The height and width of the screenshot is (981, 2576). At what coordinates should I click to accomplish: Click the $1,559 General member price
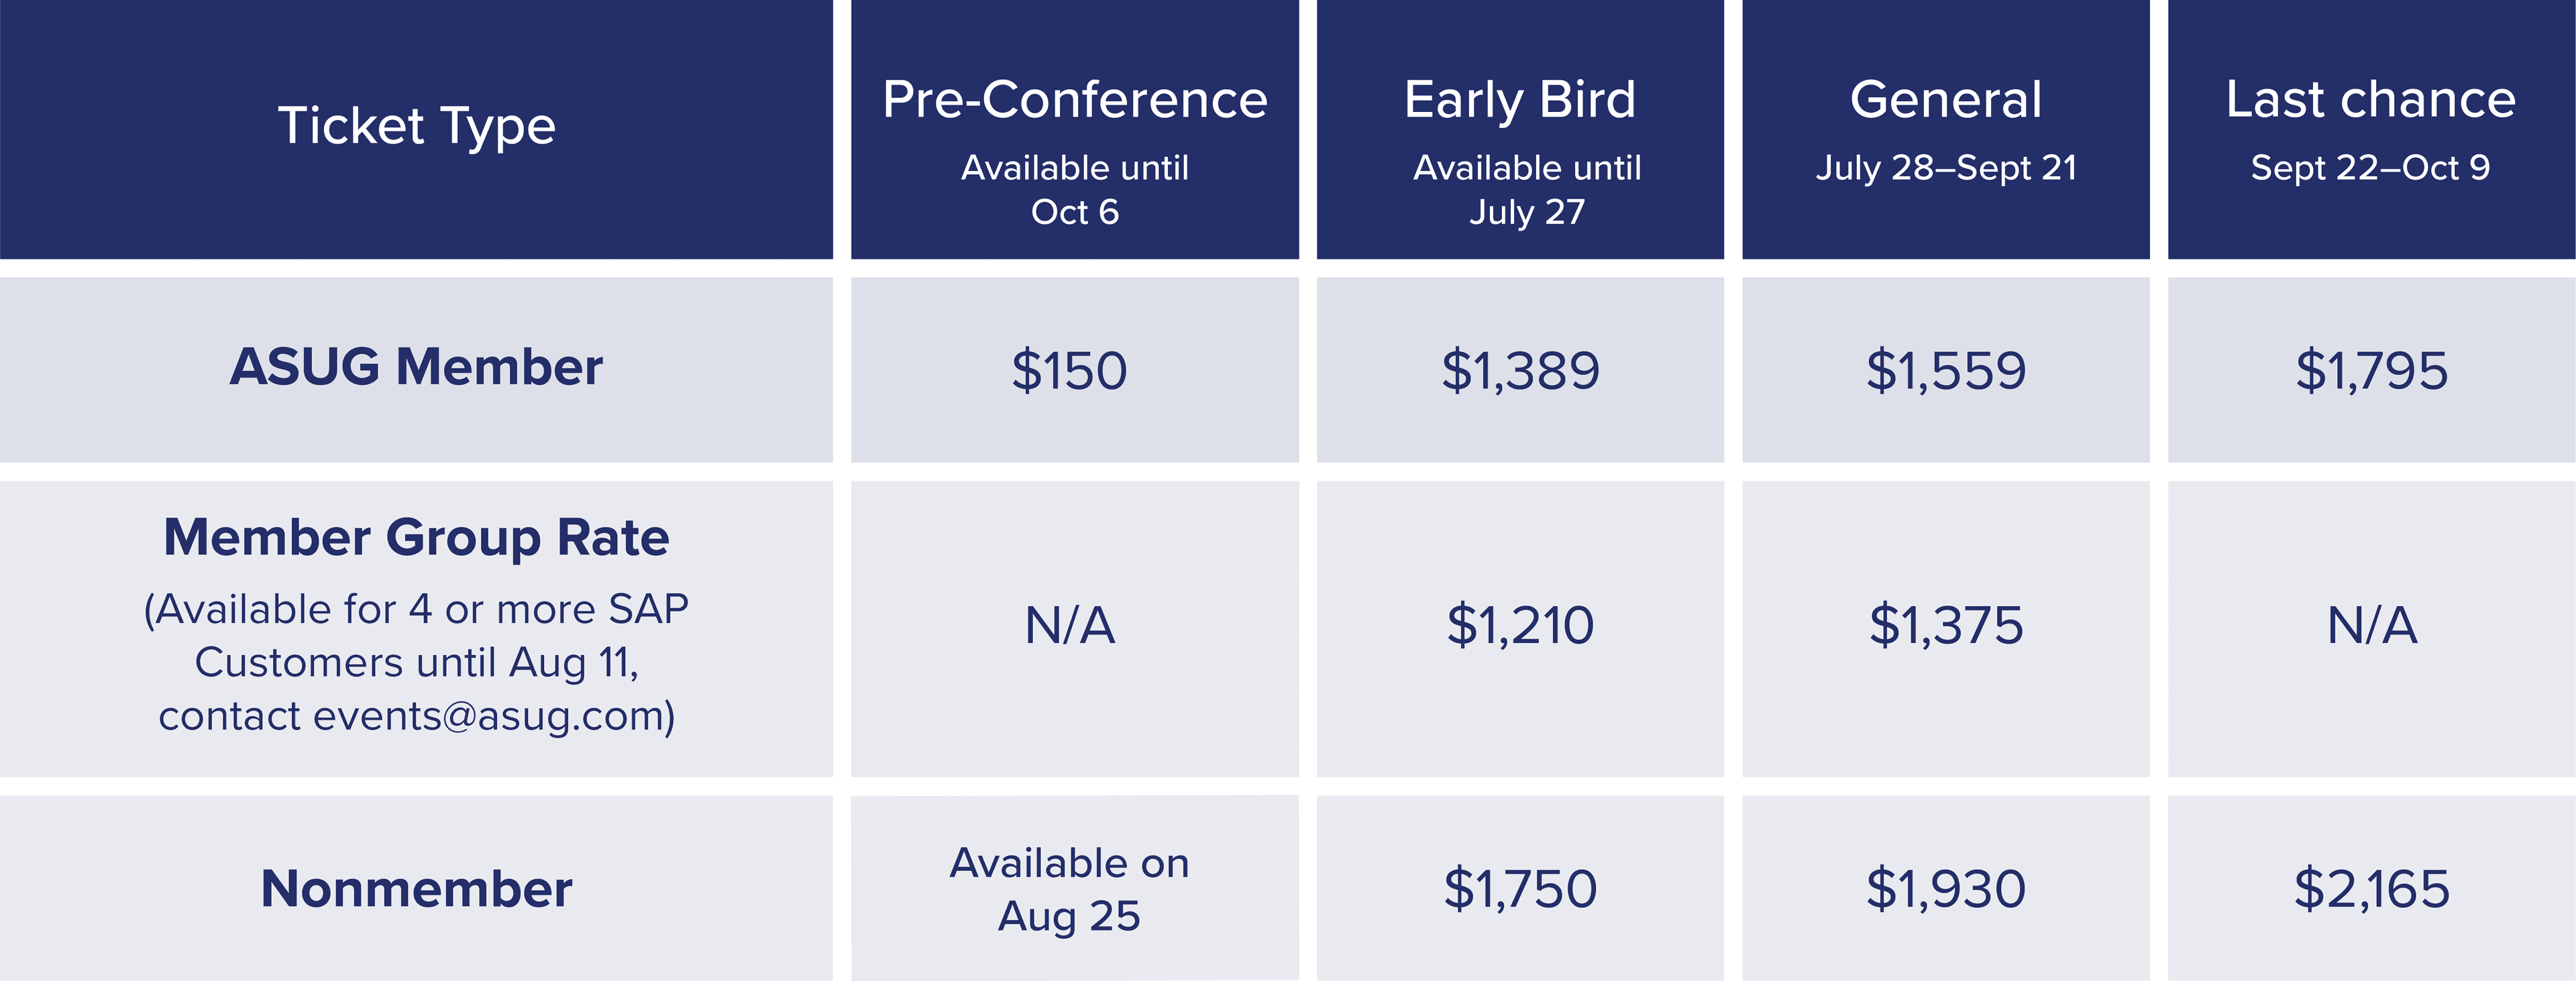point(1946,370)
